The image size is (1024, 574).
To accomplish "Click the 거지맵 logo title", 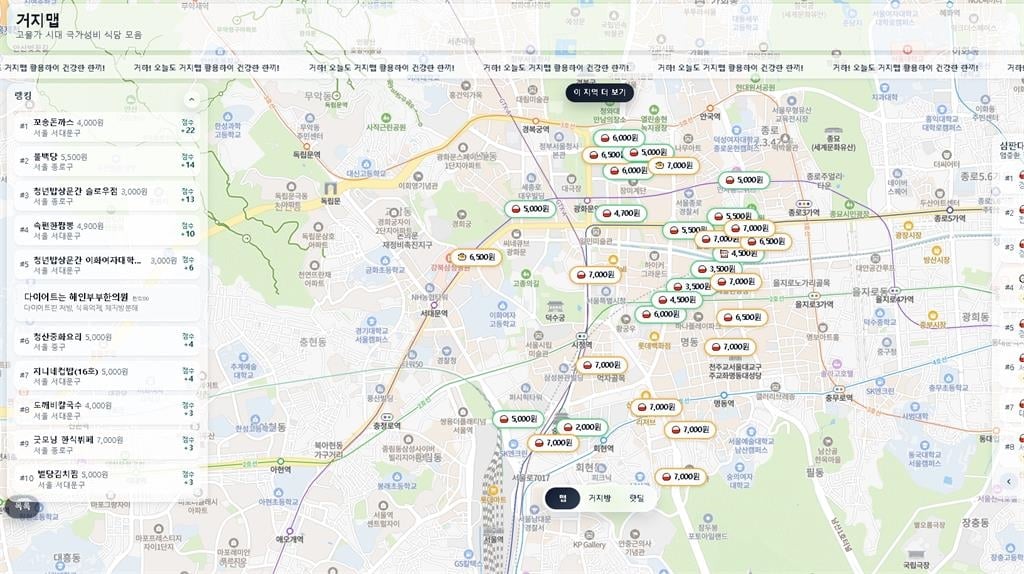I will pos(36,18).
